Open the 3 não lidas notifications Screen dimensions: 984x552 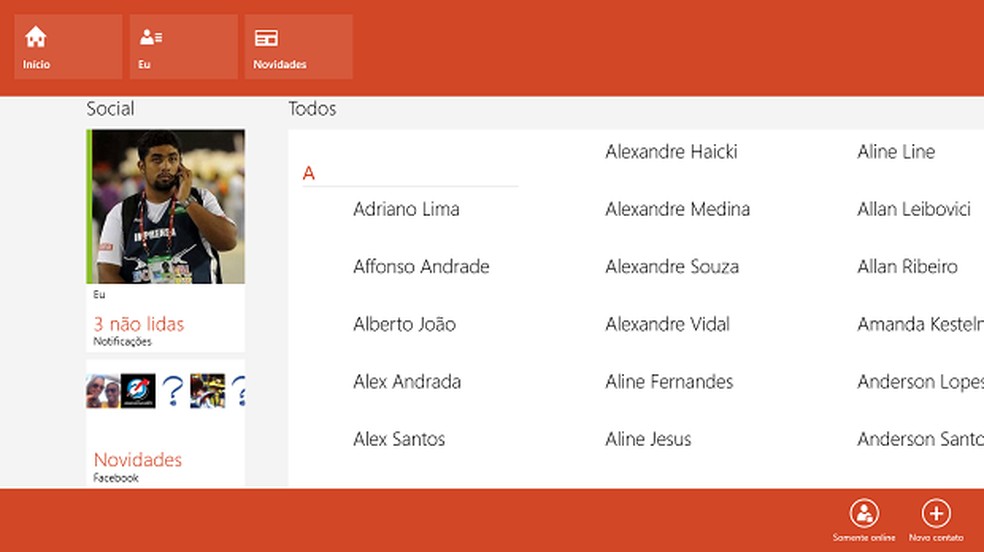(x=139, y=324)
